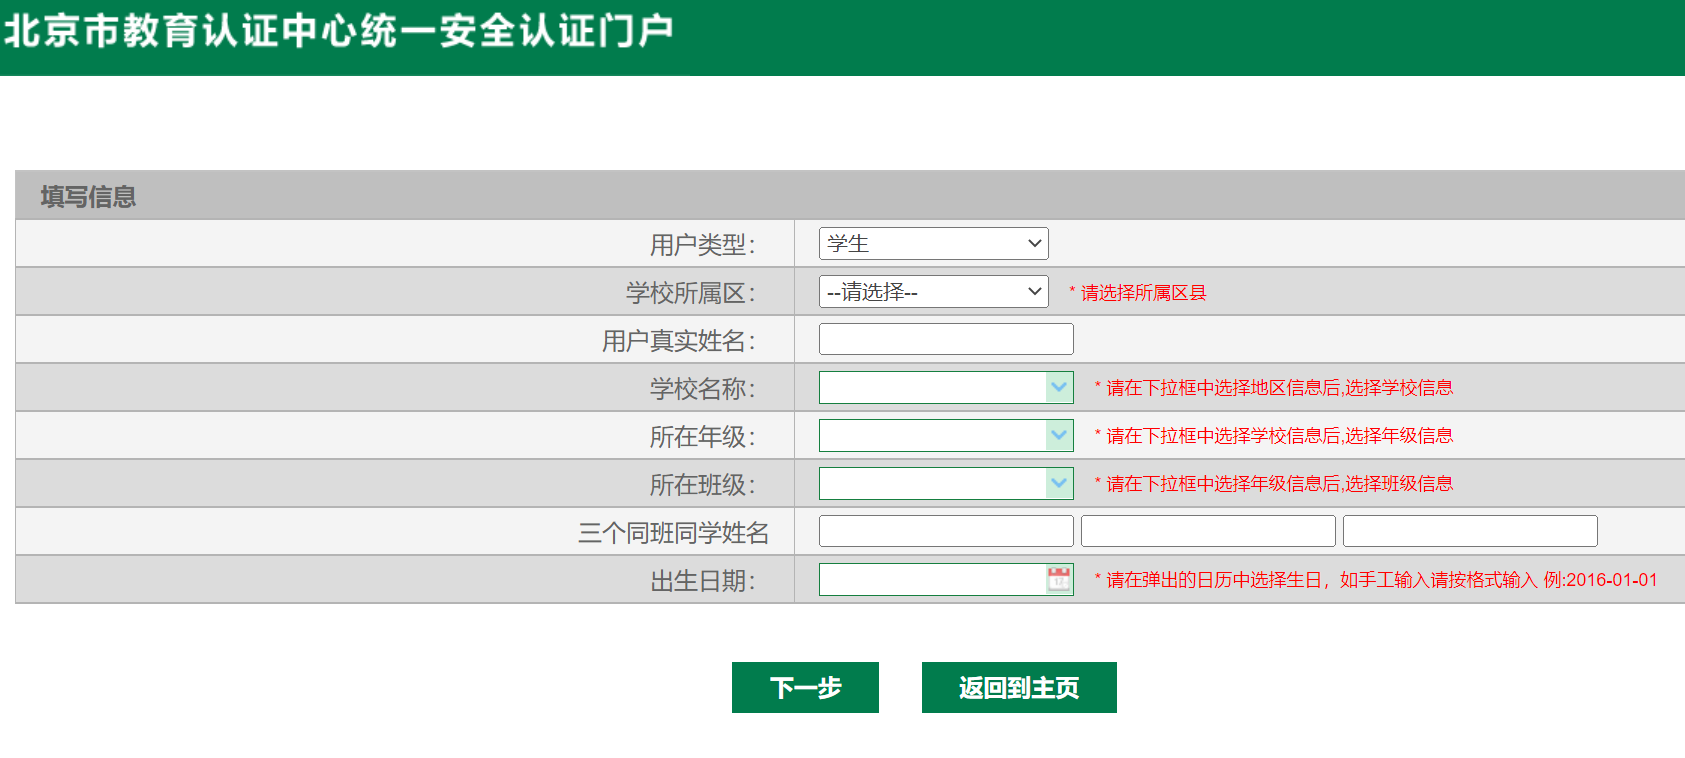
Task: Open the calendar picker icon for birth date
Action: click(x=1058, y=579)
